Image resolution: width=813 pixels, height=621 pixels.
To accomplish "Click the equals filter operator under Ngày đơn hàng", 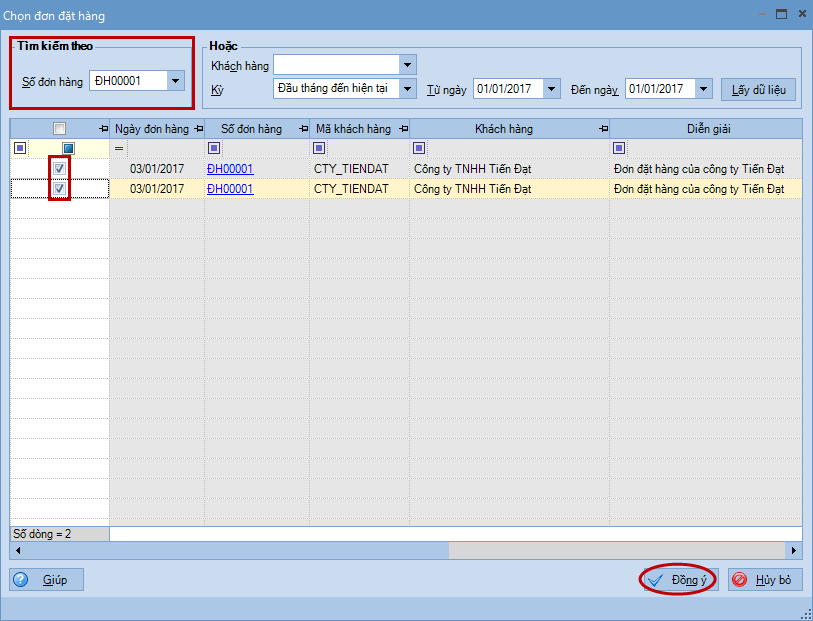I will (119, 149).
